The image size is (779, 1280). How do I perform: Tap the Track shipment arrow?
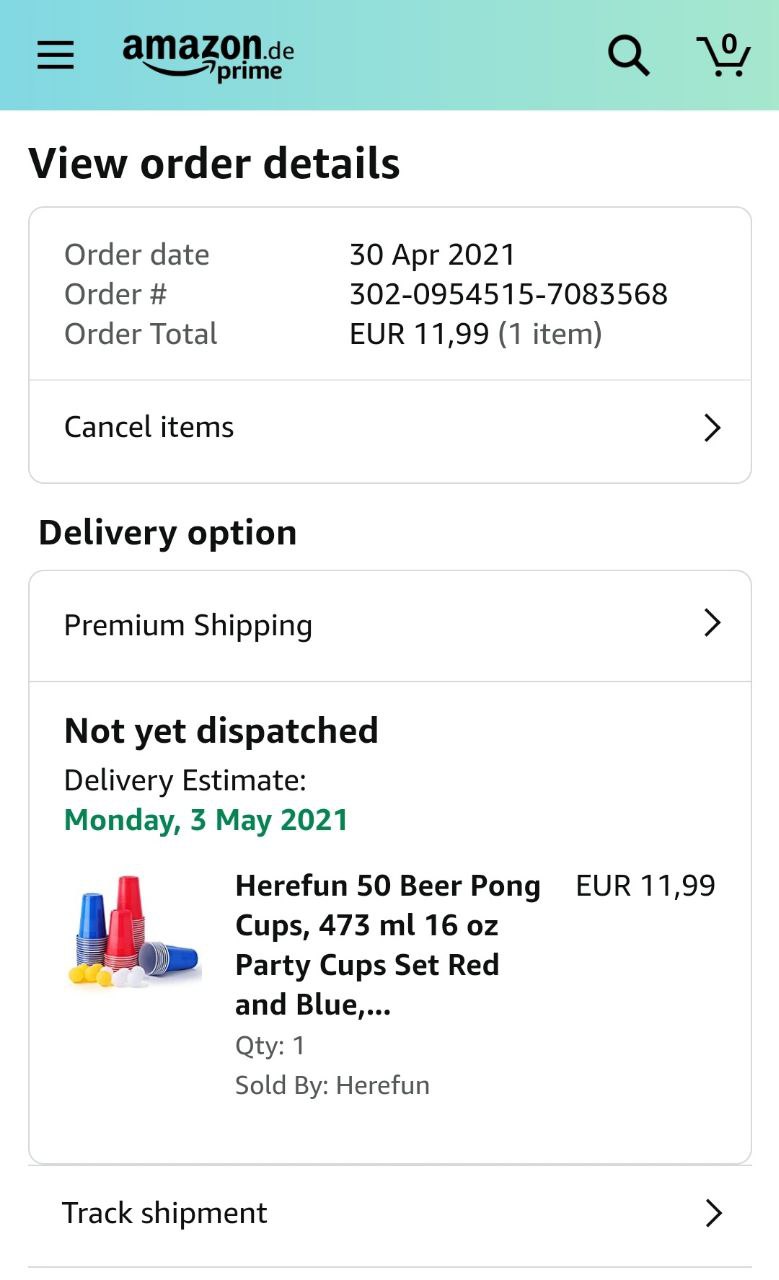point(713,1213)
